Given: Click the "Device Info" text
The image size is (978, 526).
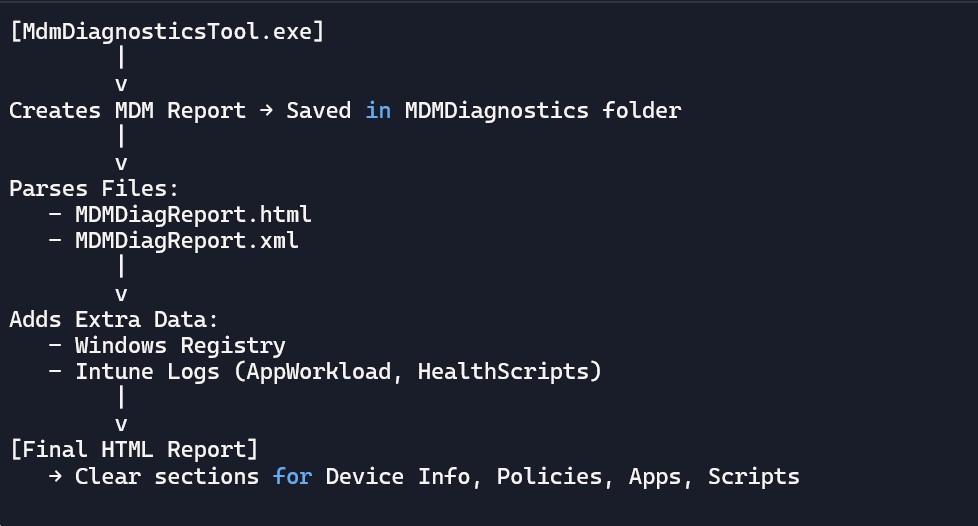Looking at the screenshot, I should [x=397, y=477].
